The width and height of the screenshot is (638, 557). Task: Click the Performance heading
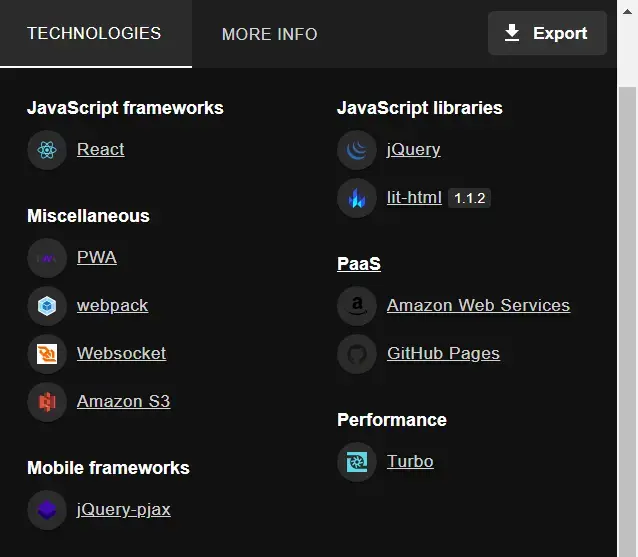pos(392,420)
